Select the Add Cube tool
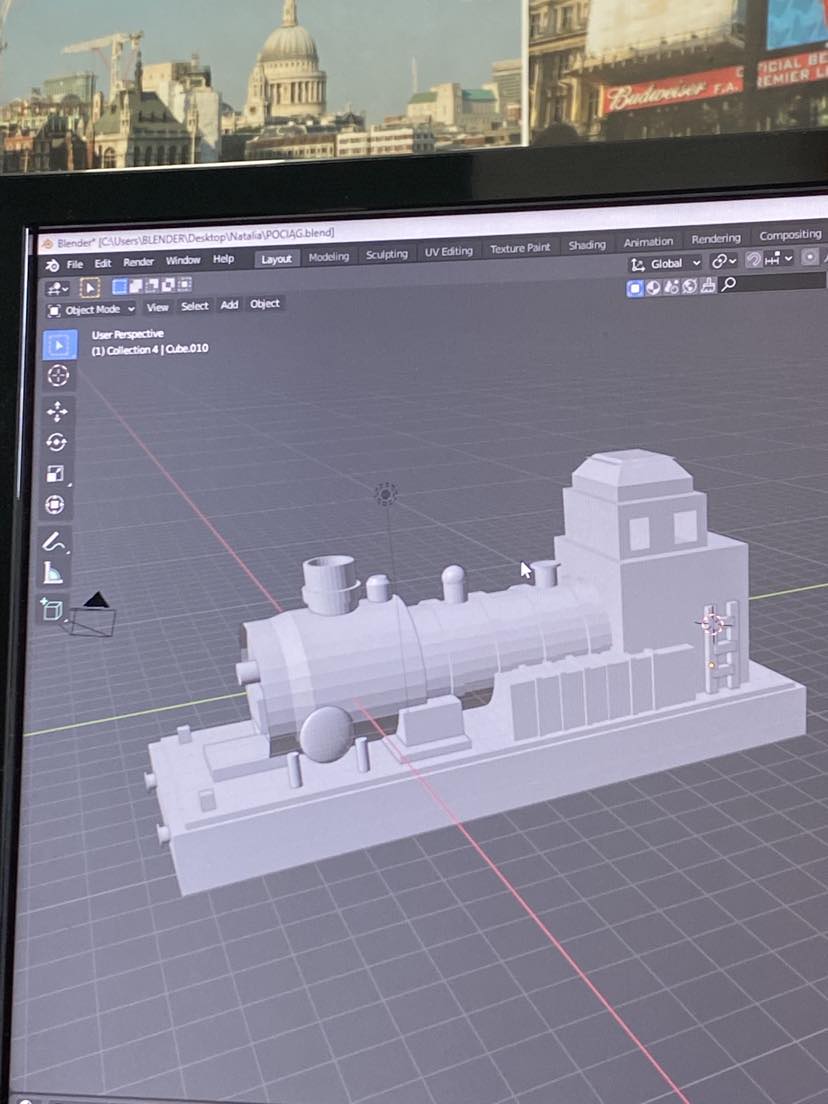828x1104 pixels. pyautogui.click(x=53, y=609)
